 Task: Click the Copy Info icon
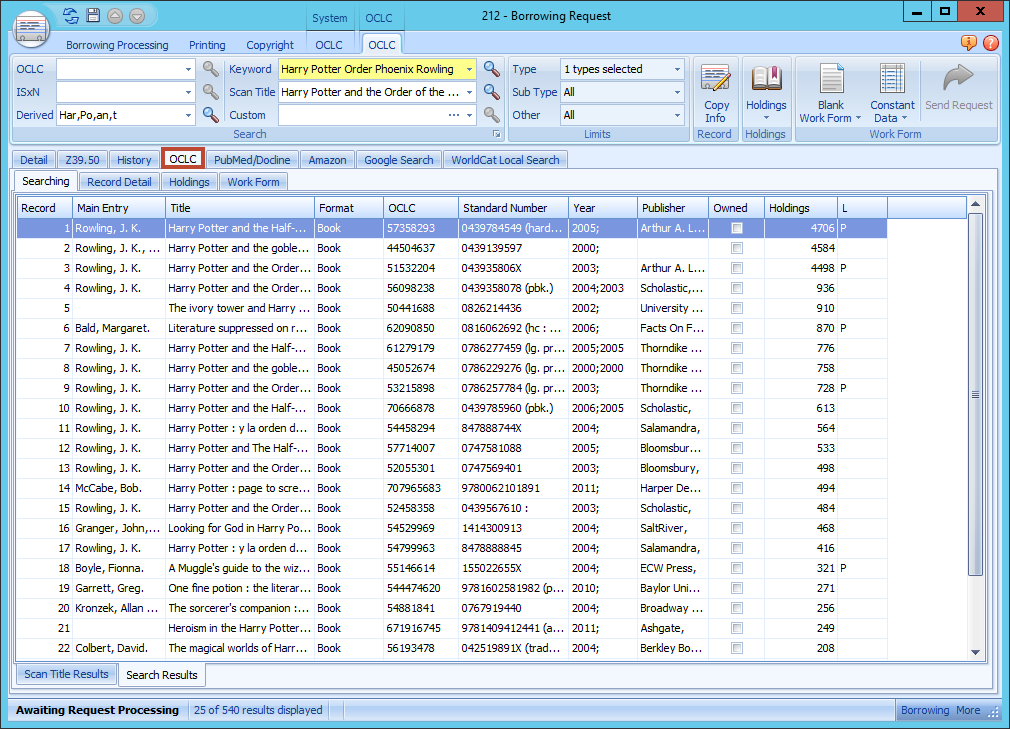coord(716,90)
